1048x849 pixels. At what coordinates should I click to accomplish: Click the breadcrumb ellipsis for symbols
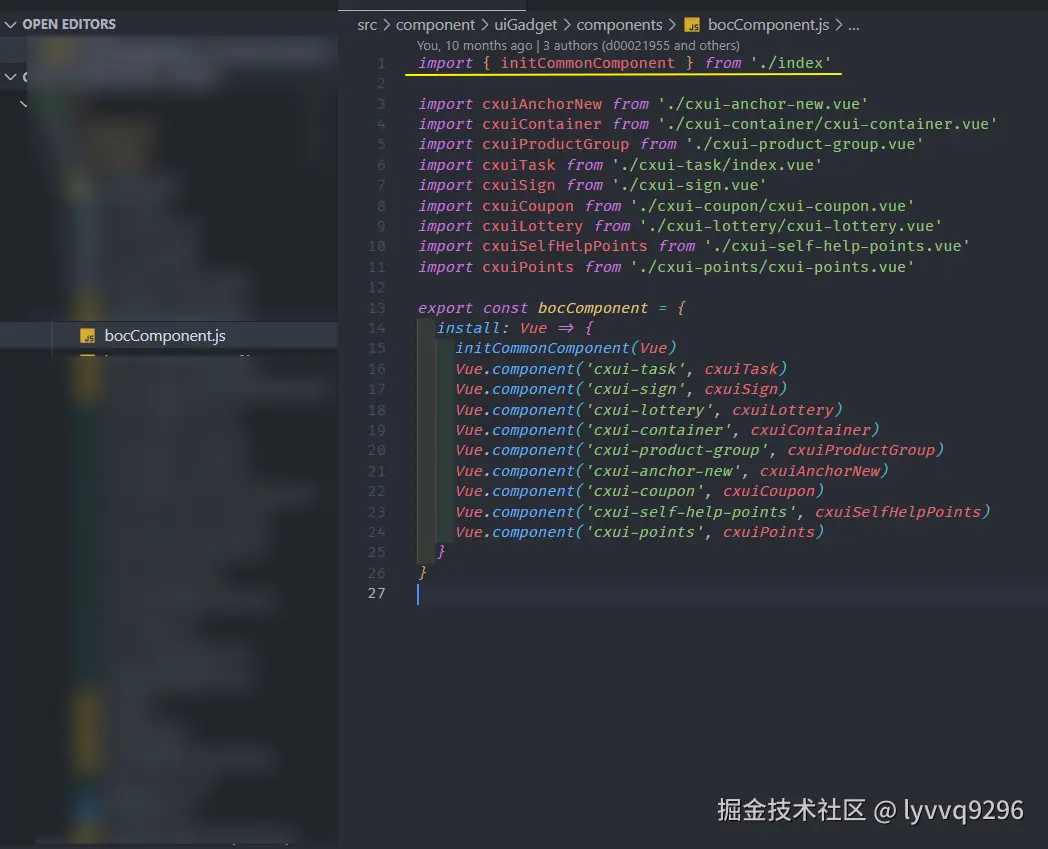click(x=854, y=25)
